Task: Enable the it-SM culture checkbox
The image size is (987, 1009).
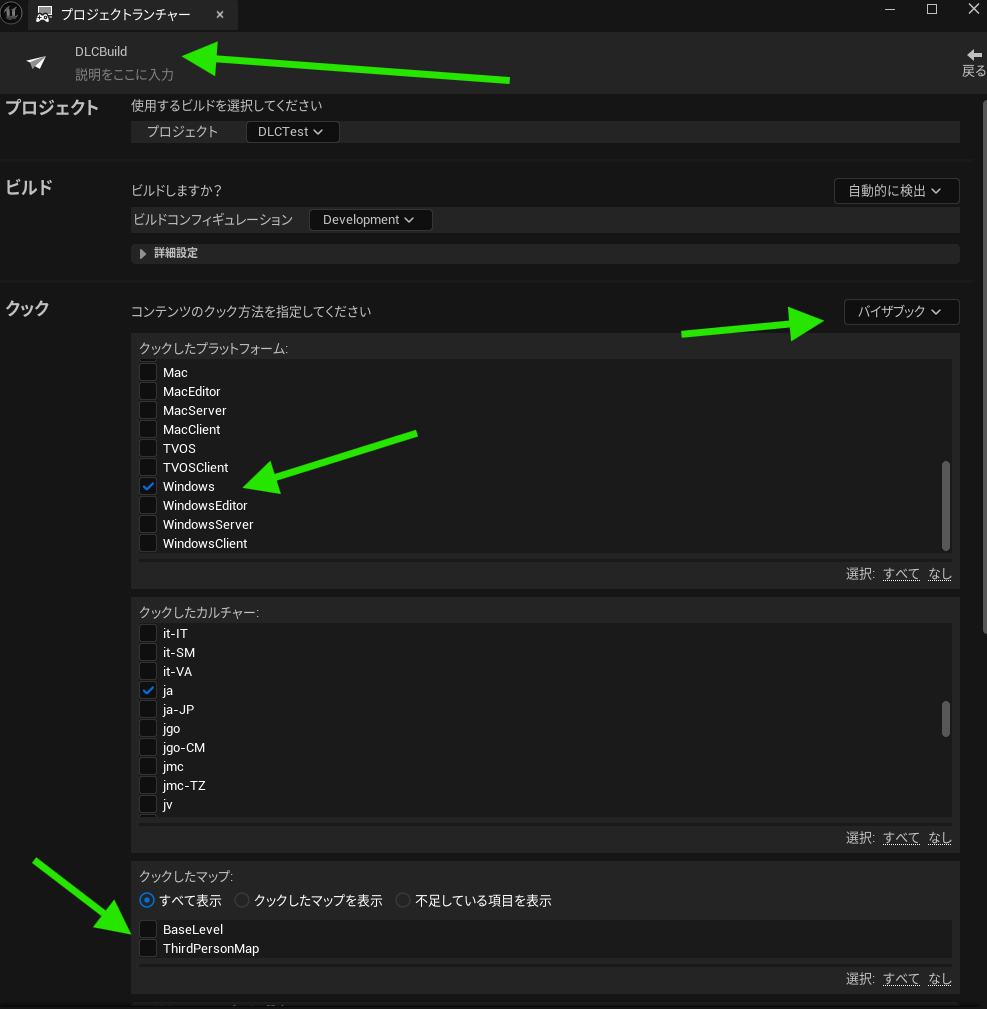Action: (148, 653)
